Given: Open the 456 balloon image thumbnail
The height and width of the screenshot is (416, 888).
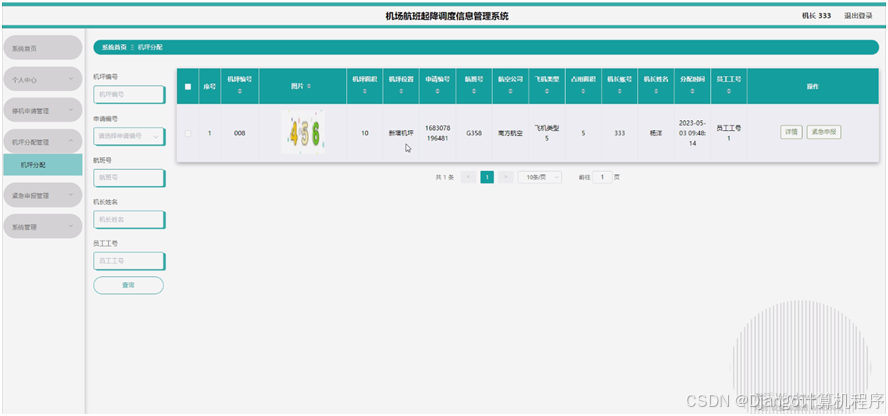Looking at the screenshot, I should click(x=303, y=132).
